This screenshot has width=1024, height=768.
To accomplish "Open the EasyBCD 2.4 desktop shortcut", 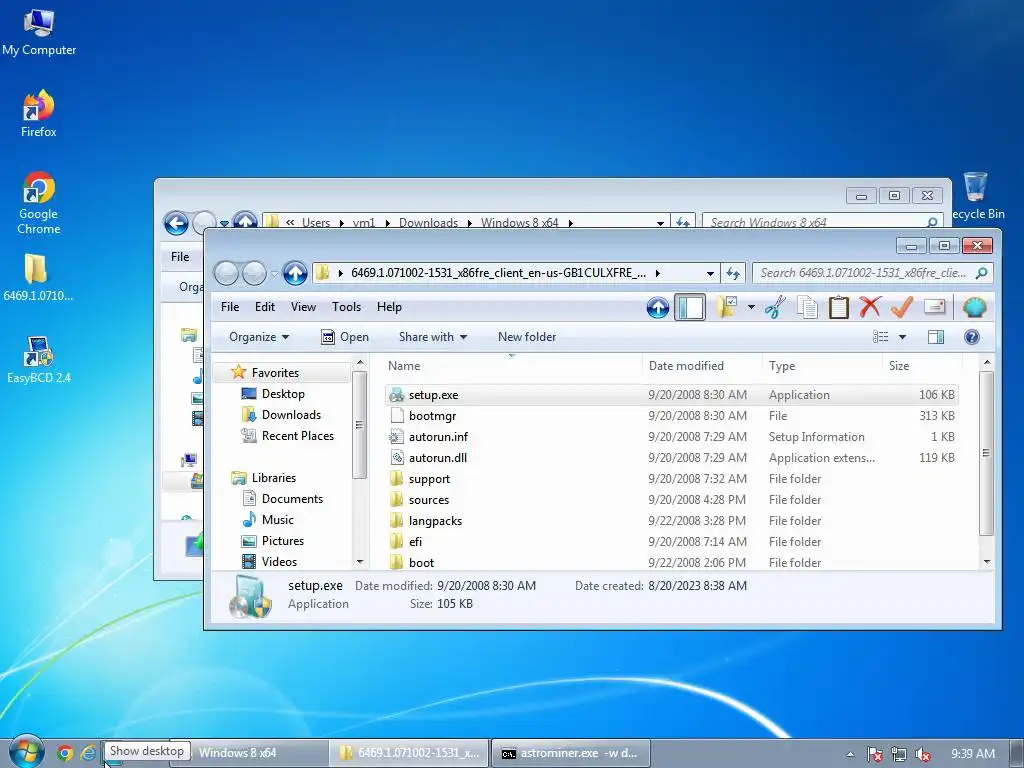I will pos(39,360).
